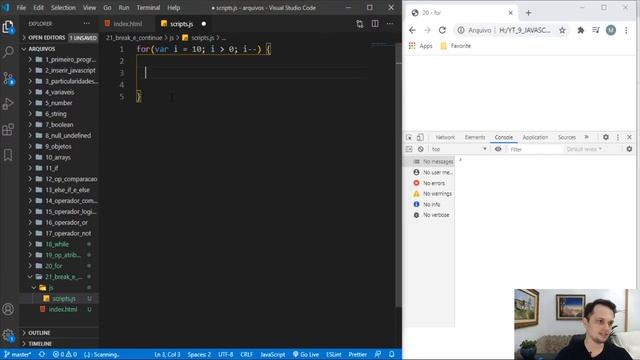Activate DevTools inspect element picker
The height and width of the screenshot is (360, 640).
click(409, 138)
